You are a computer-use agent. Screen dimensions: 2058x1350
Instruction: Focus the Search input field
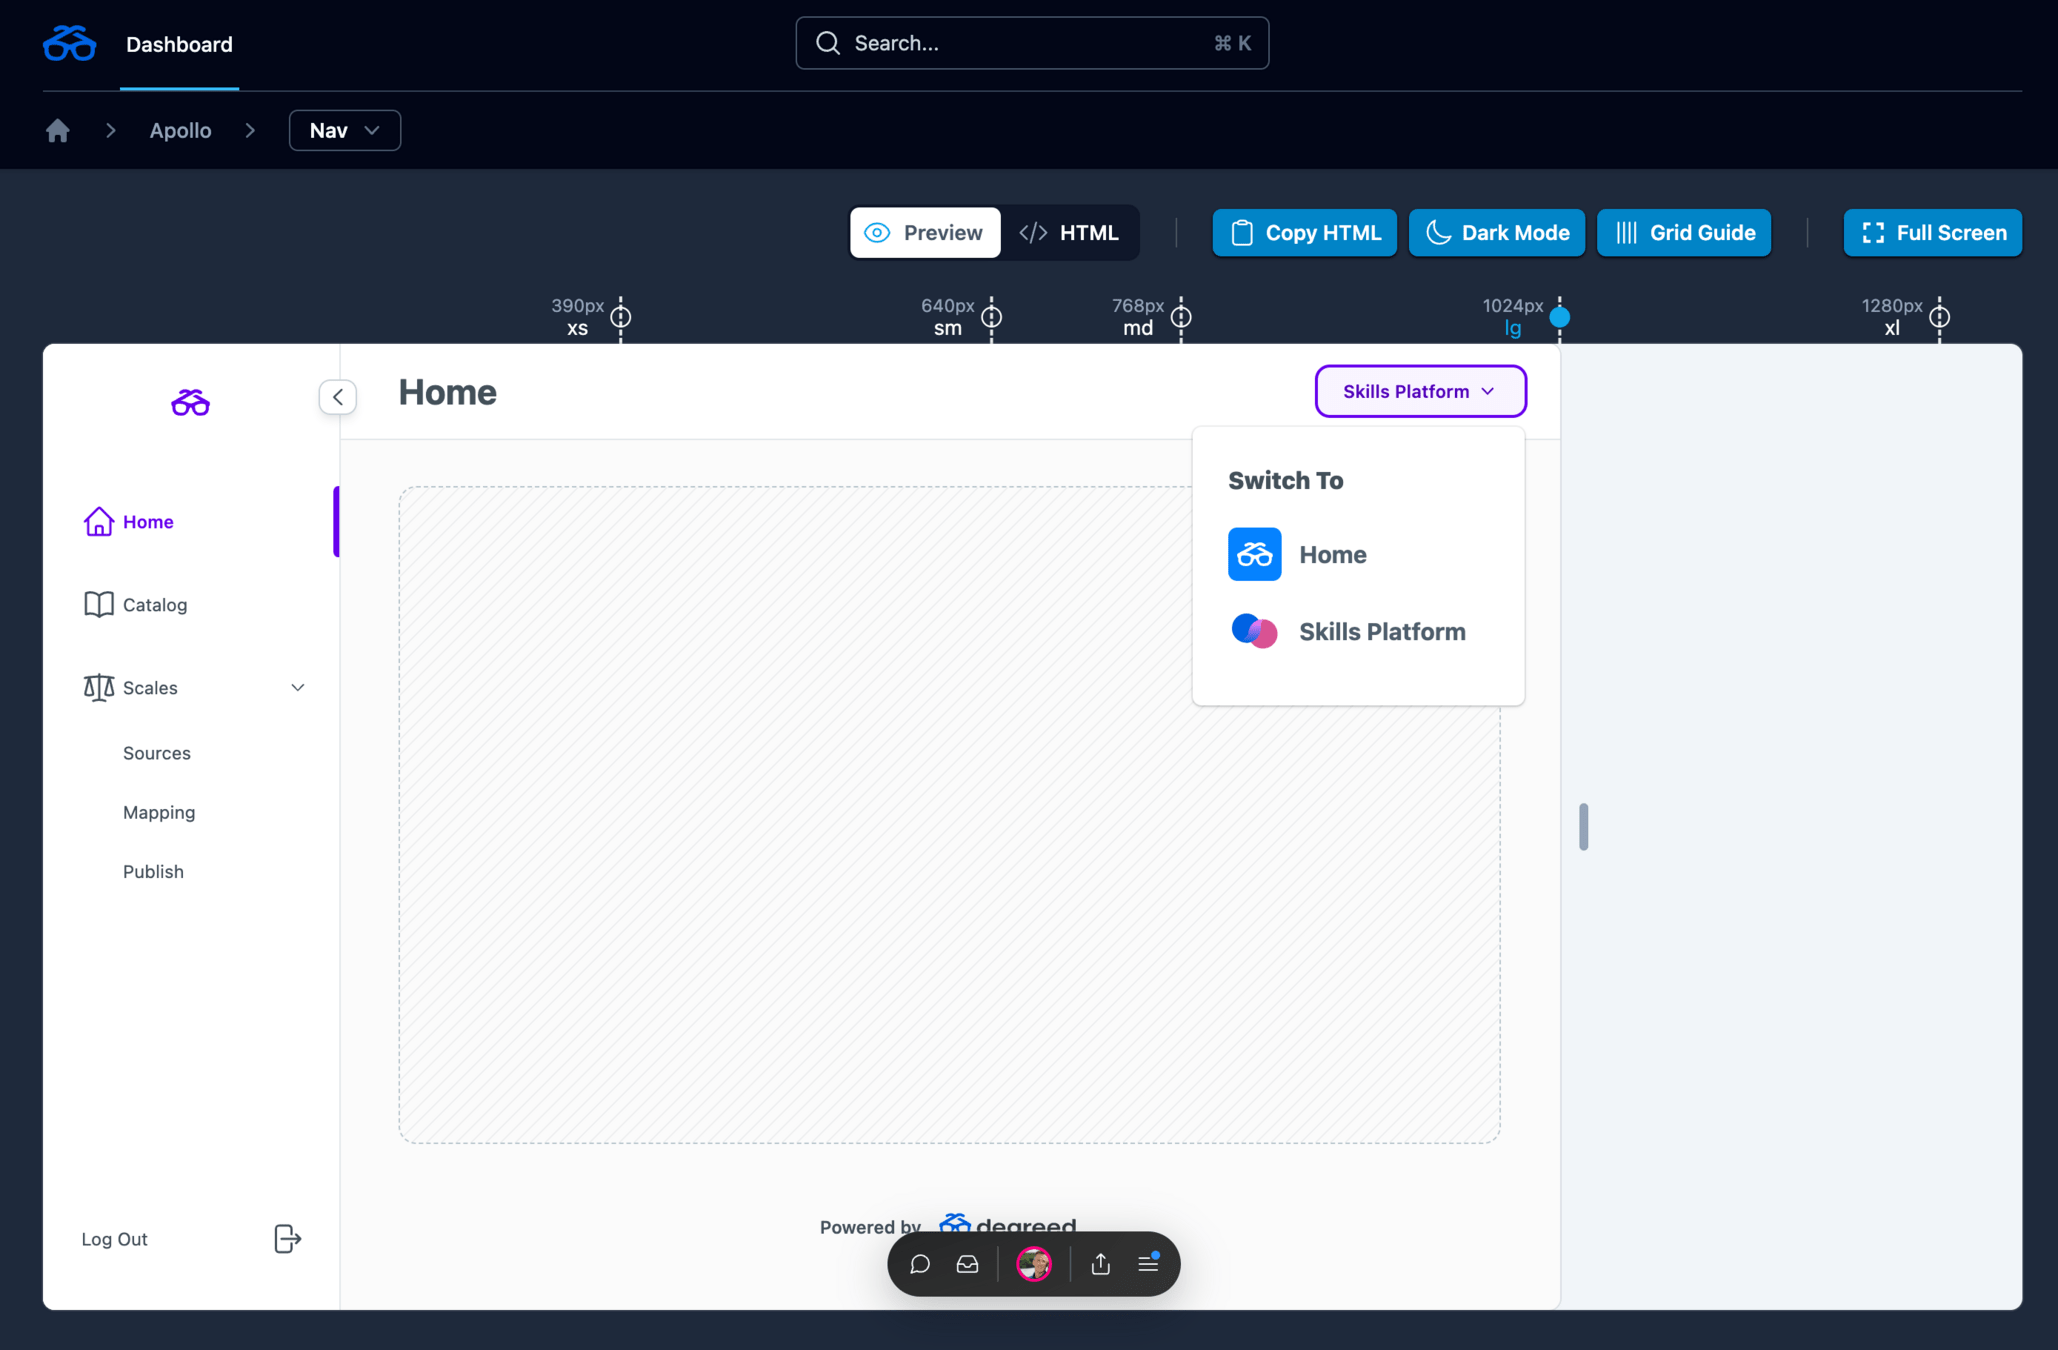(1030, 43)
